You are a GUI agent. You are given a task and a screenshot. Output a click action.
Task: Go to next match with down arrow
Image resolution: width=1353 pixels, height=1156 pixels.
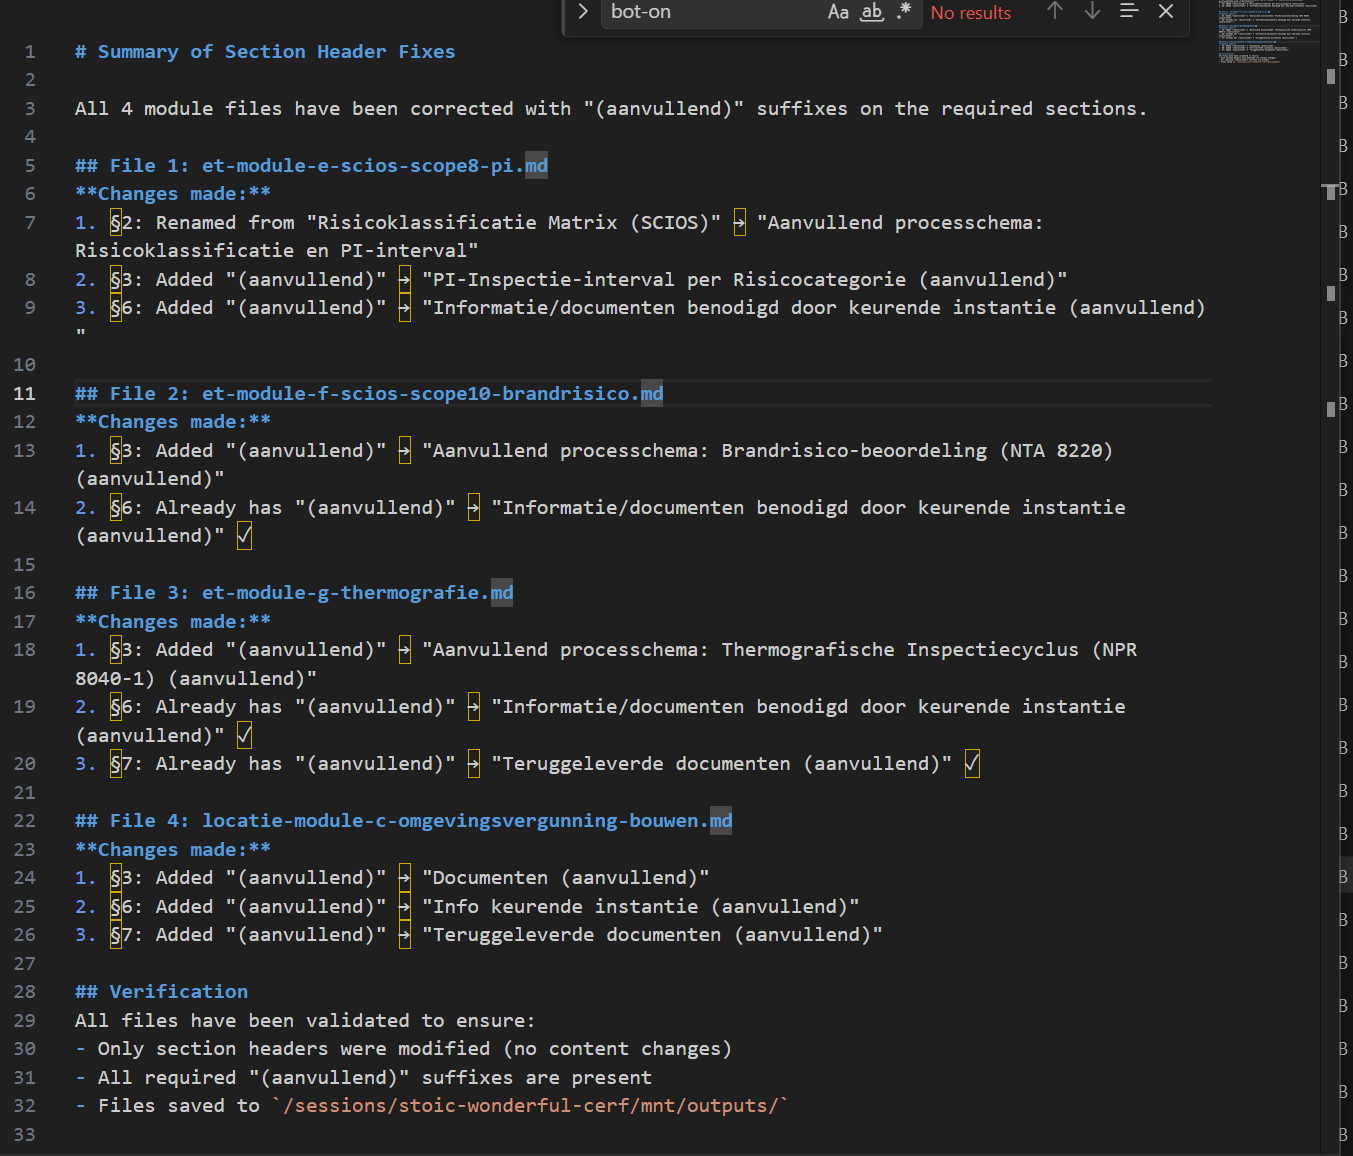tap(1092, 11)
